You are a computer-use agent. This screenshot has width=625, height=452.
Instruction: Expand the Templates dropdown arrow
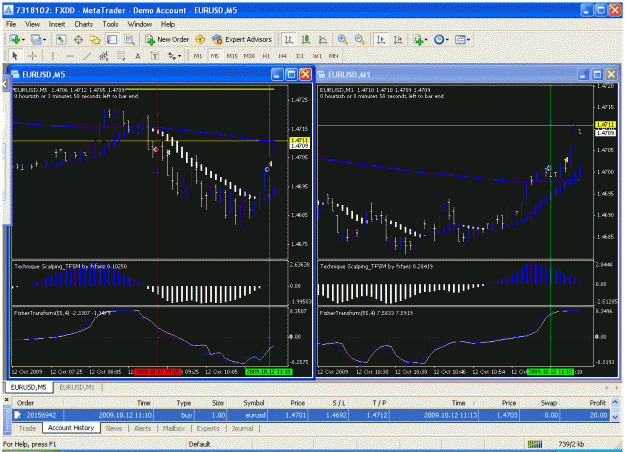(x=468, y=40)
